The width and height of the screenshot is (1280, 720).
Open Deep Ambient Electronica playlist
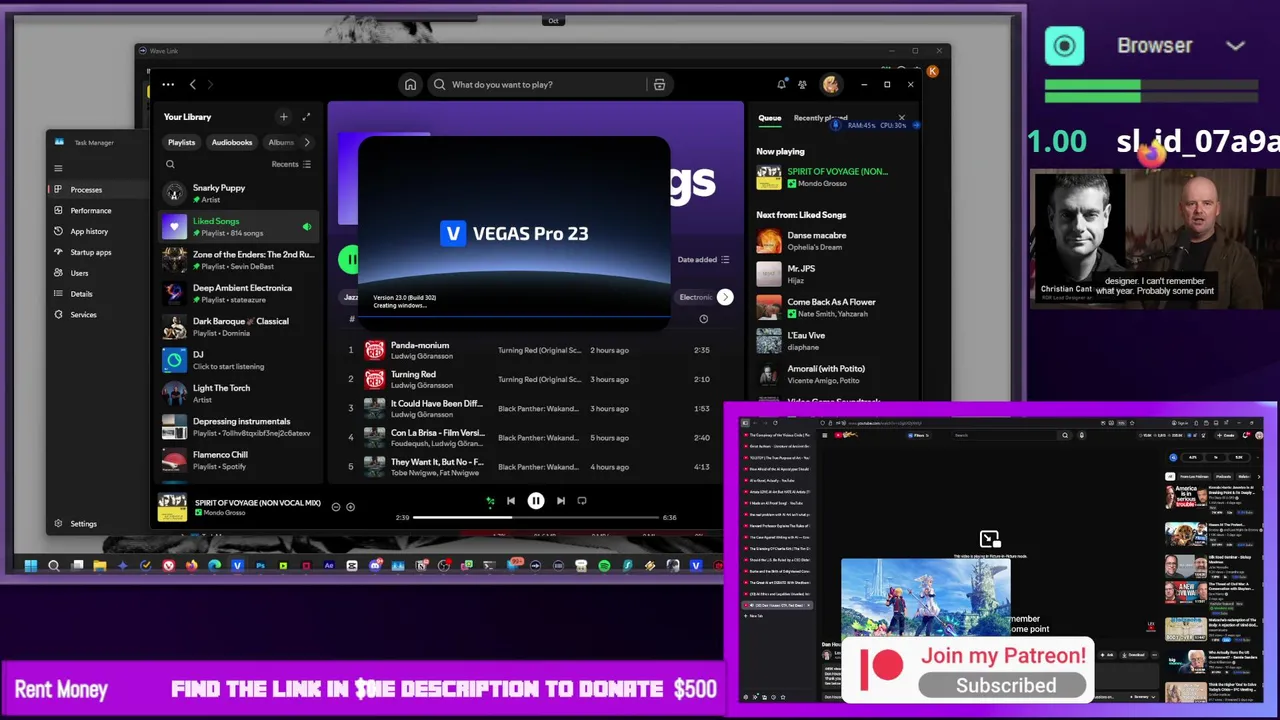(239, 293)
